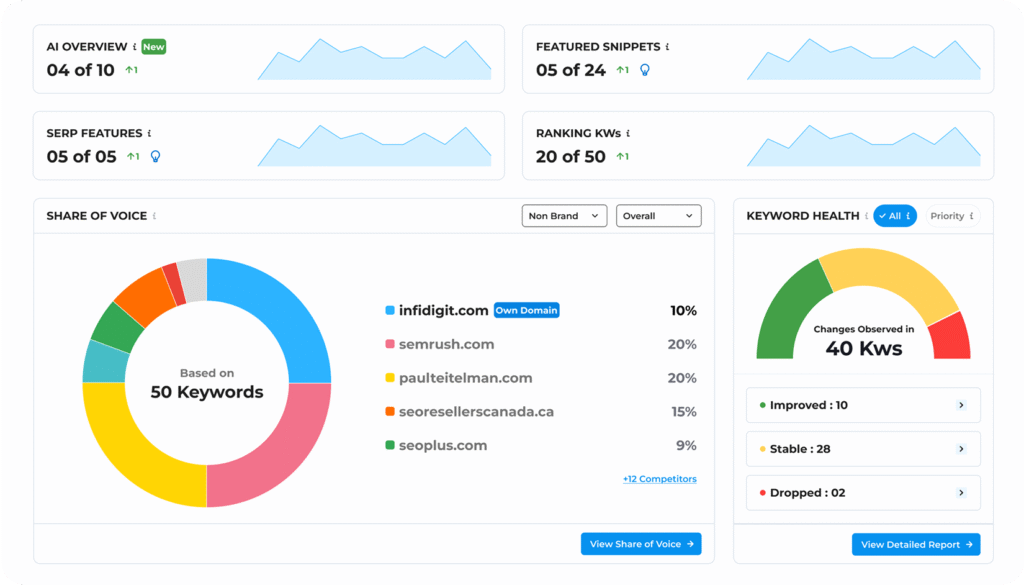Open the Non Brand dropdown
Screen dimensions: 1024x585
tap(564, 216)
